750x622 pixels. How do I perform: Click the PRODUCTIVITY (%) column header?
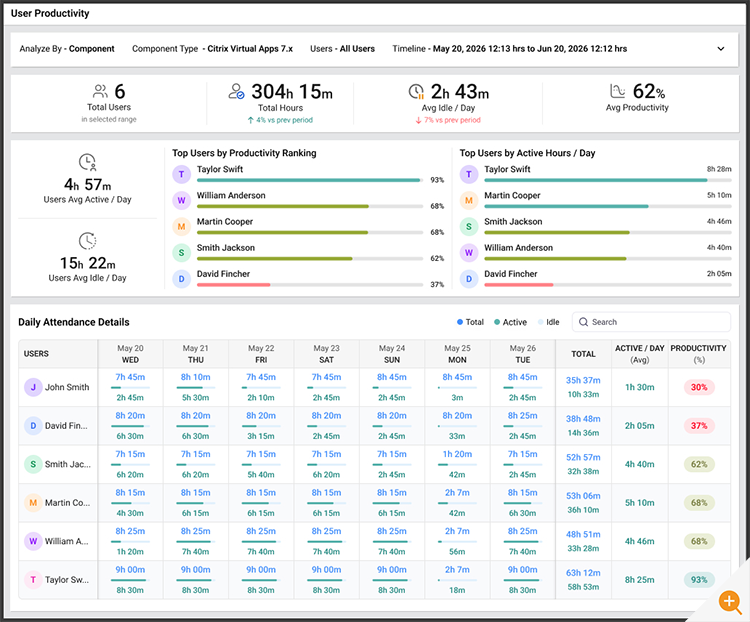coord(698,354)
